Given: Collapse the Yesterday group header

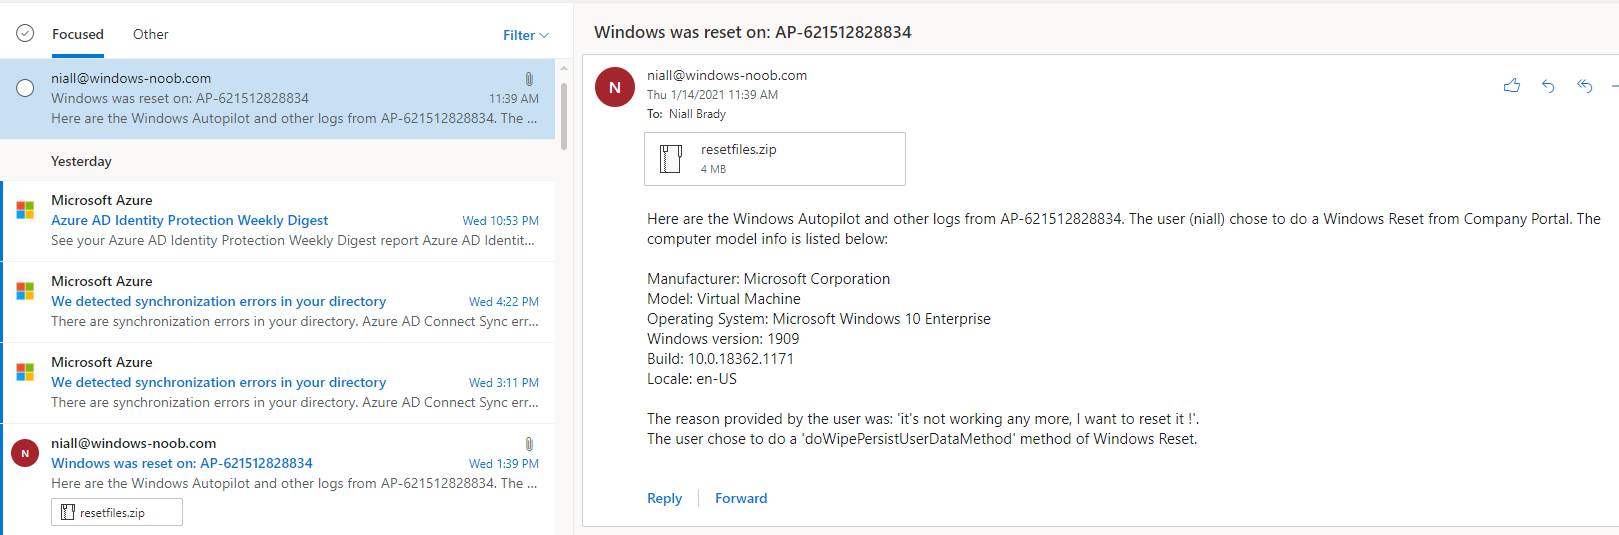Looking at the screenshot, I should (81, 161).
